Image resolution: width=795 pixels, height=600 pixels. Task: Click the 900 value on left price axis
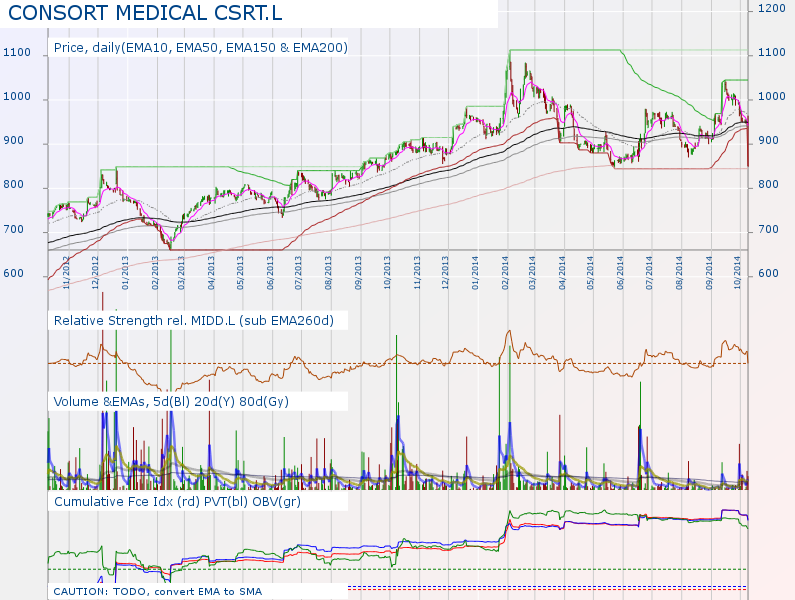(x=13, y=140)
